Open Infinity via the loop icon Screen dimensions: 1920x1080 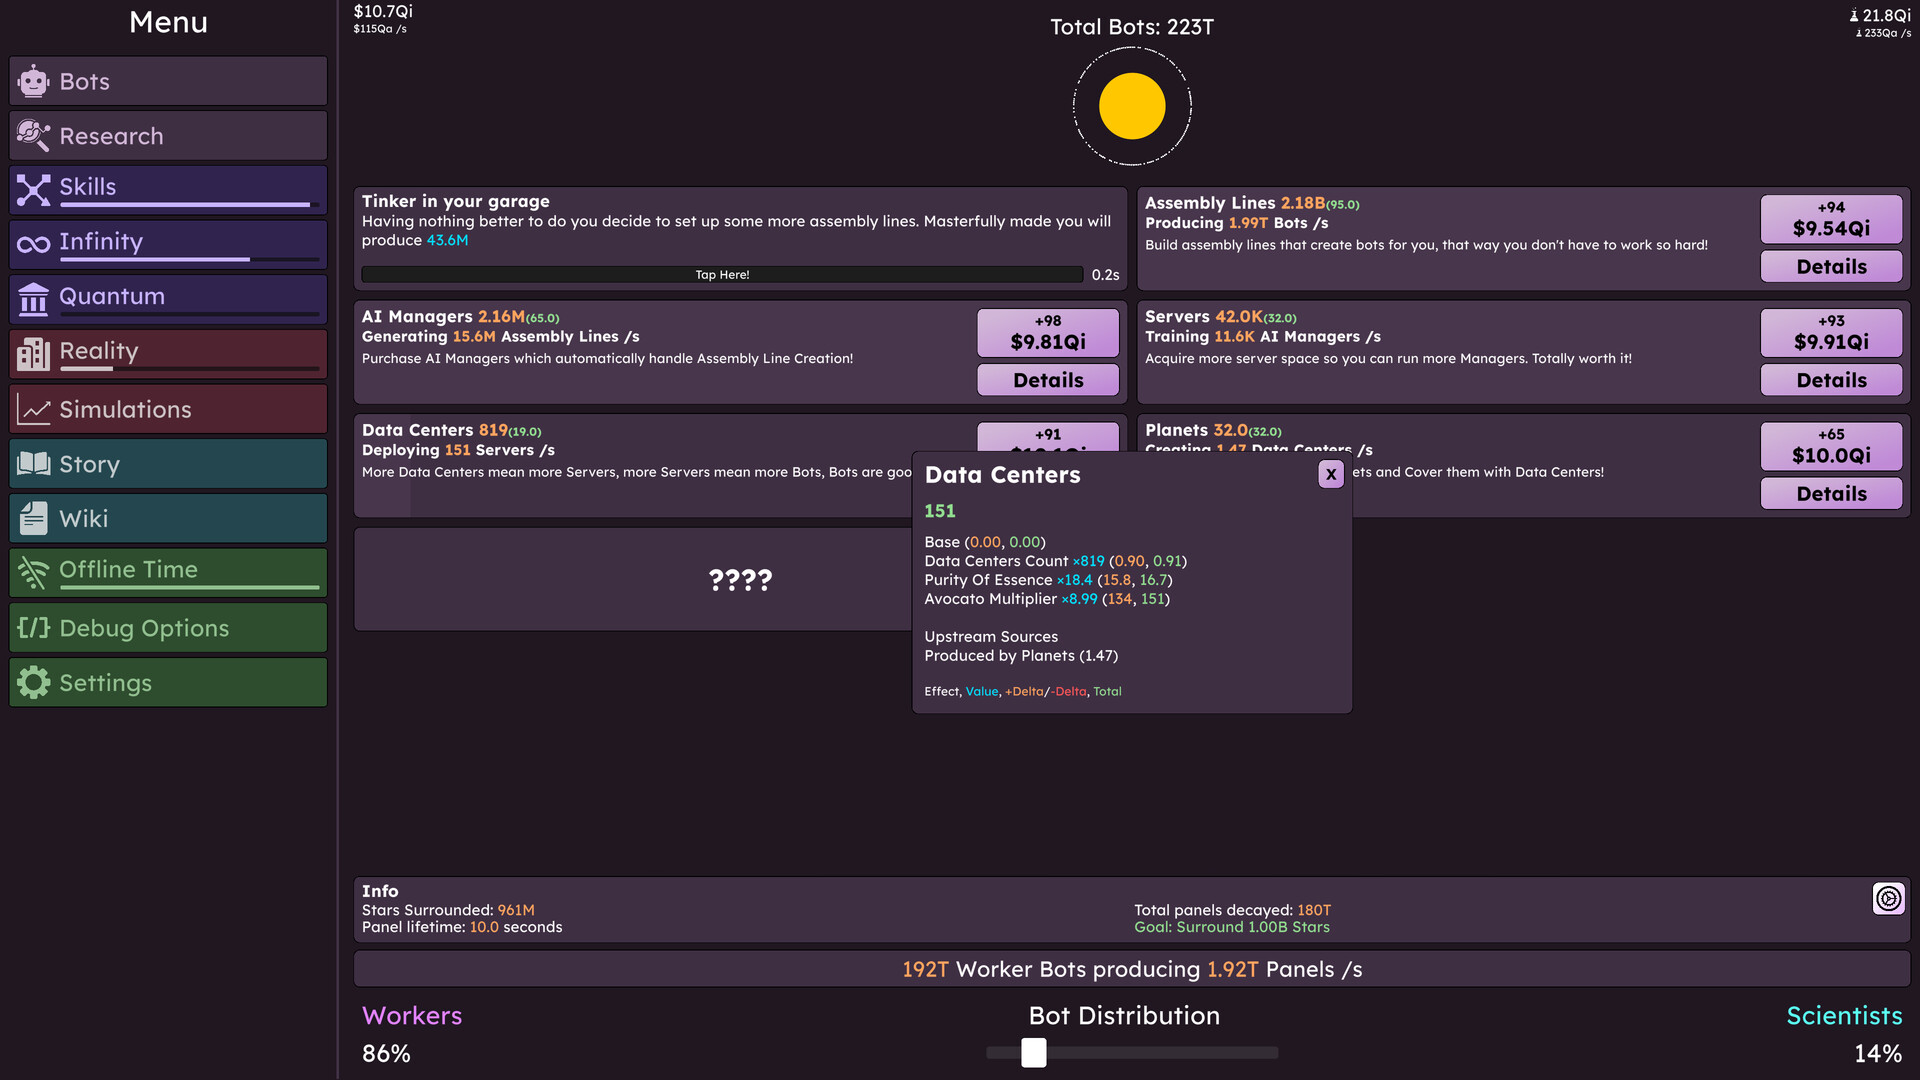(x=33, y=241)
